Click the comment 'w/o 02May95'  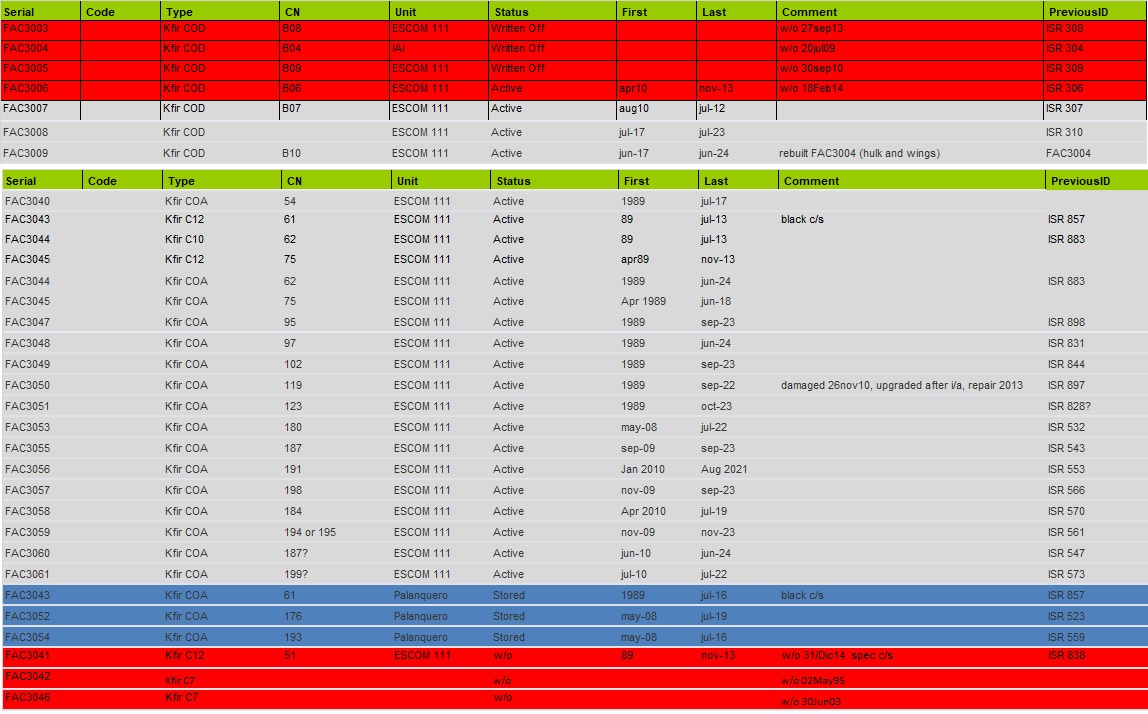click(813, 681)
